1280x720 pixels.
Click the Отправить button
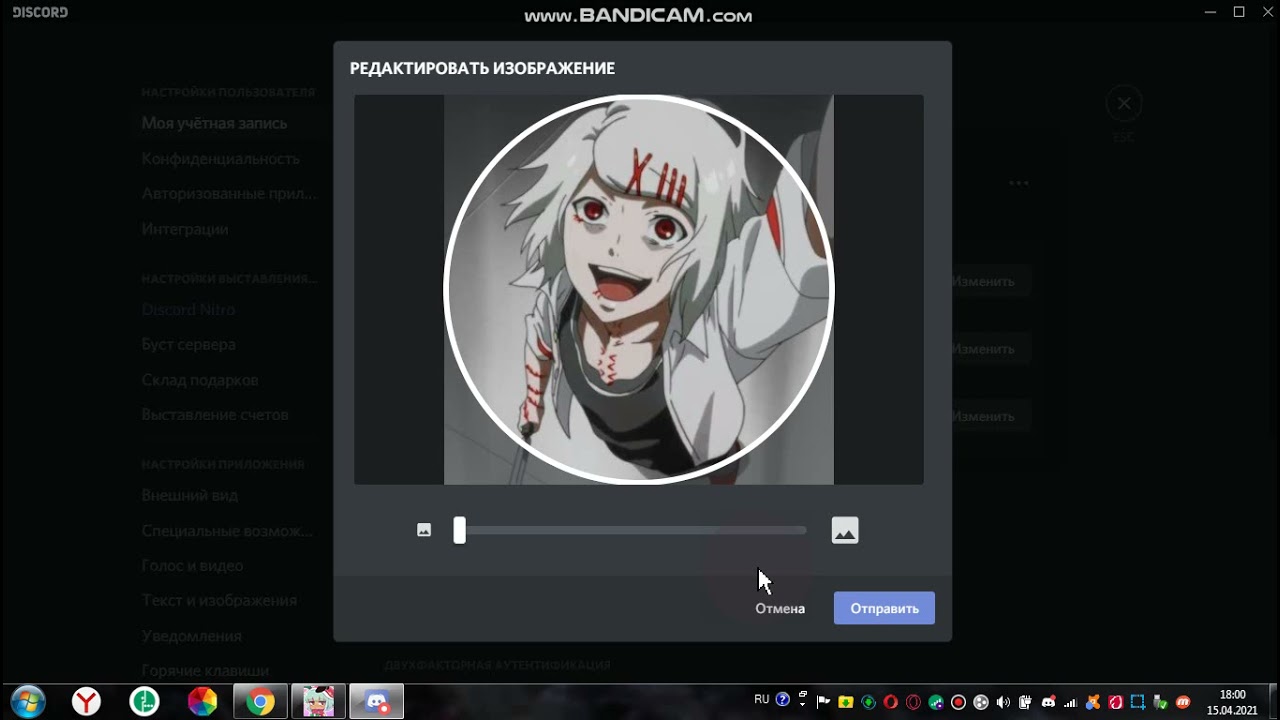tap(884, 608)
